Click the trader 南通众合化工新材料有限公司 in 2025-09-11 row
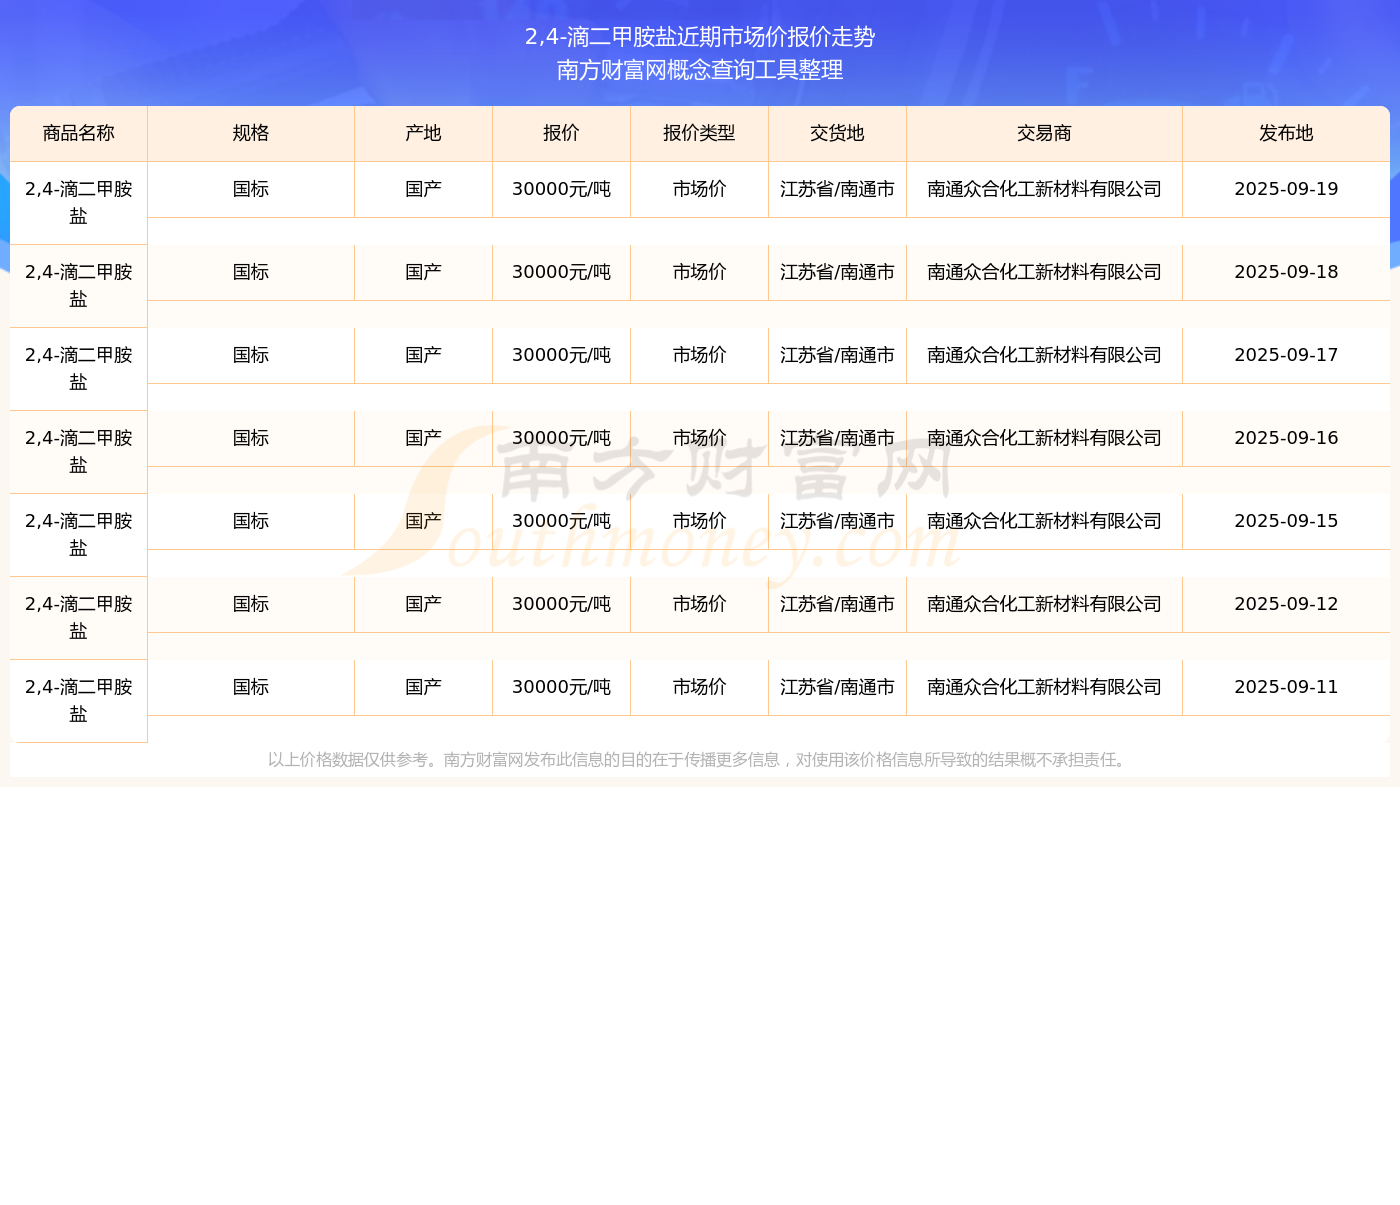 click(1044, 687)
